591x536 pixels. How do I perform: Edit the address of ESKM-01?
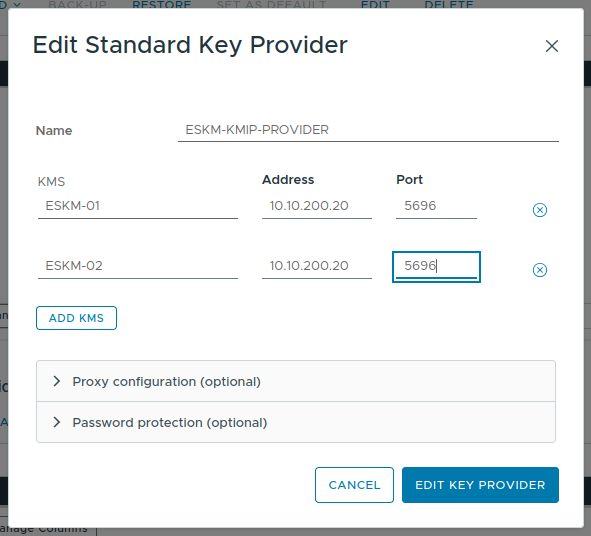pos(317,206)
